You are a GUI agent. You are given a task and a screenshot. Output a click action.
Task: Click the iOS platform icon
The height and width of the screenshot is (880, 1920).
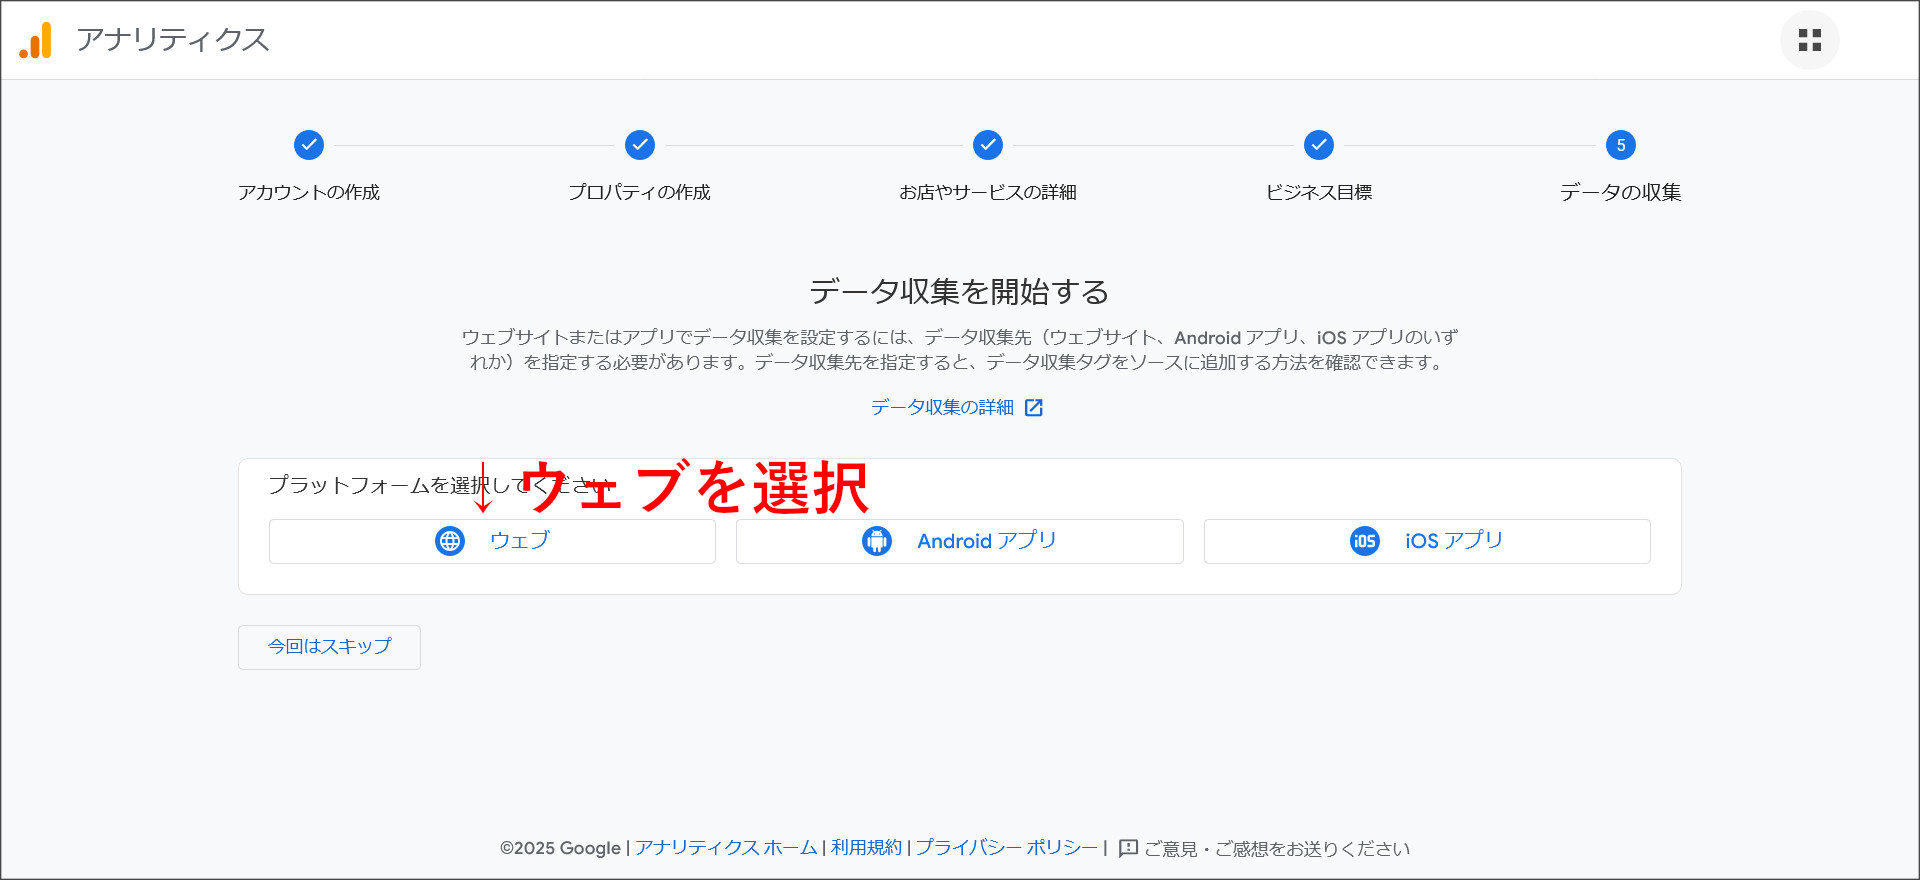coord(1365,541)
